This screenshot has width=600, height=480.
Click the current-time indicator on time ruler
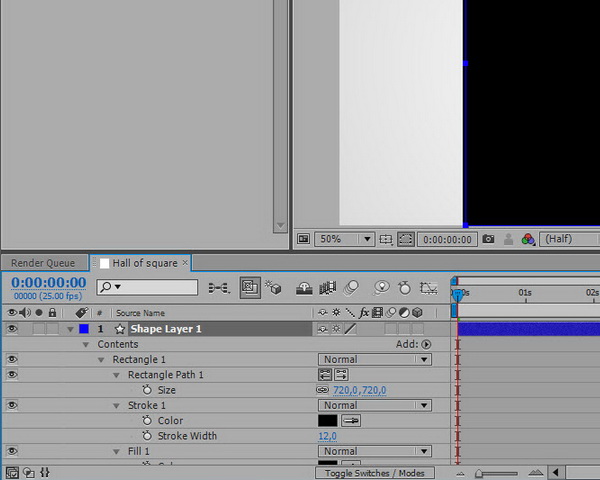click(457, 294)
